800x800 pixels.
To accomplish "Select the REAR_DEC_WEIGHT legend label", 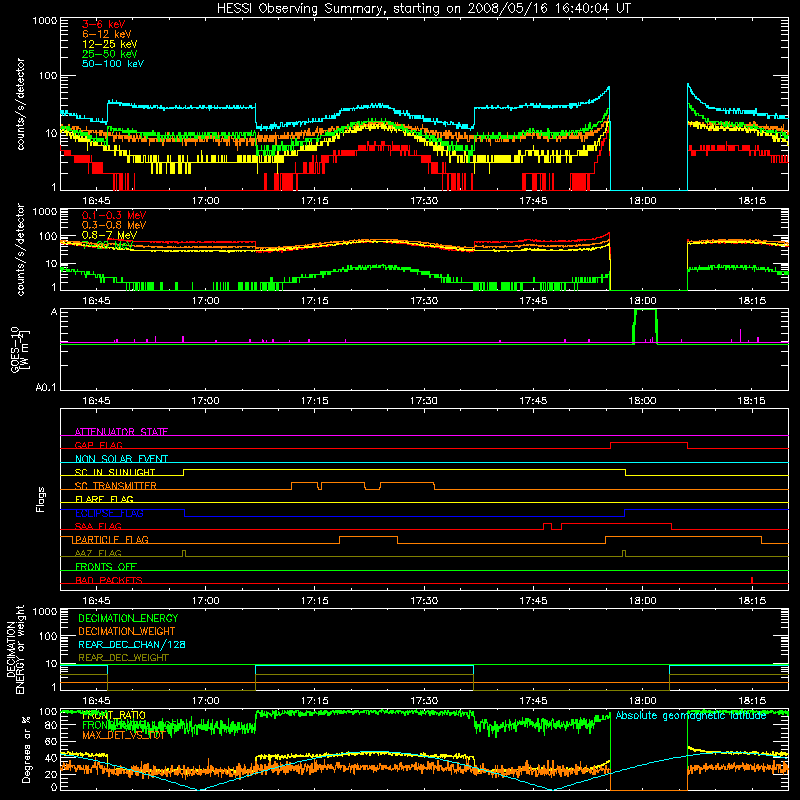I will pyautogui.click(x=123, y=658).
